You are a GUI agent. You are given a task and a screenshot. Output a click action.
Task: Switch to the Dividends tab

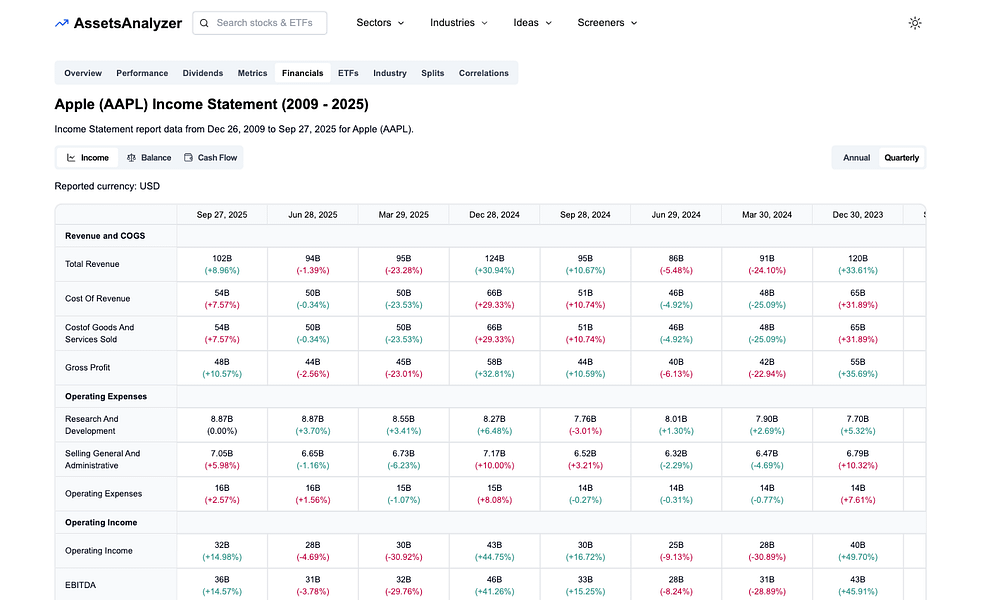(203, 72)
